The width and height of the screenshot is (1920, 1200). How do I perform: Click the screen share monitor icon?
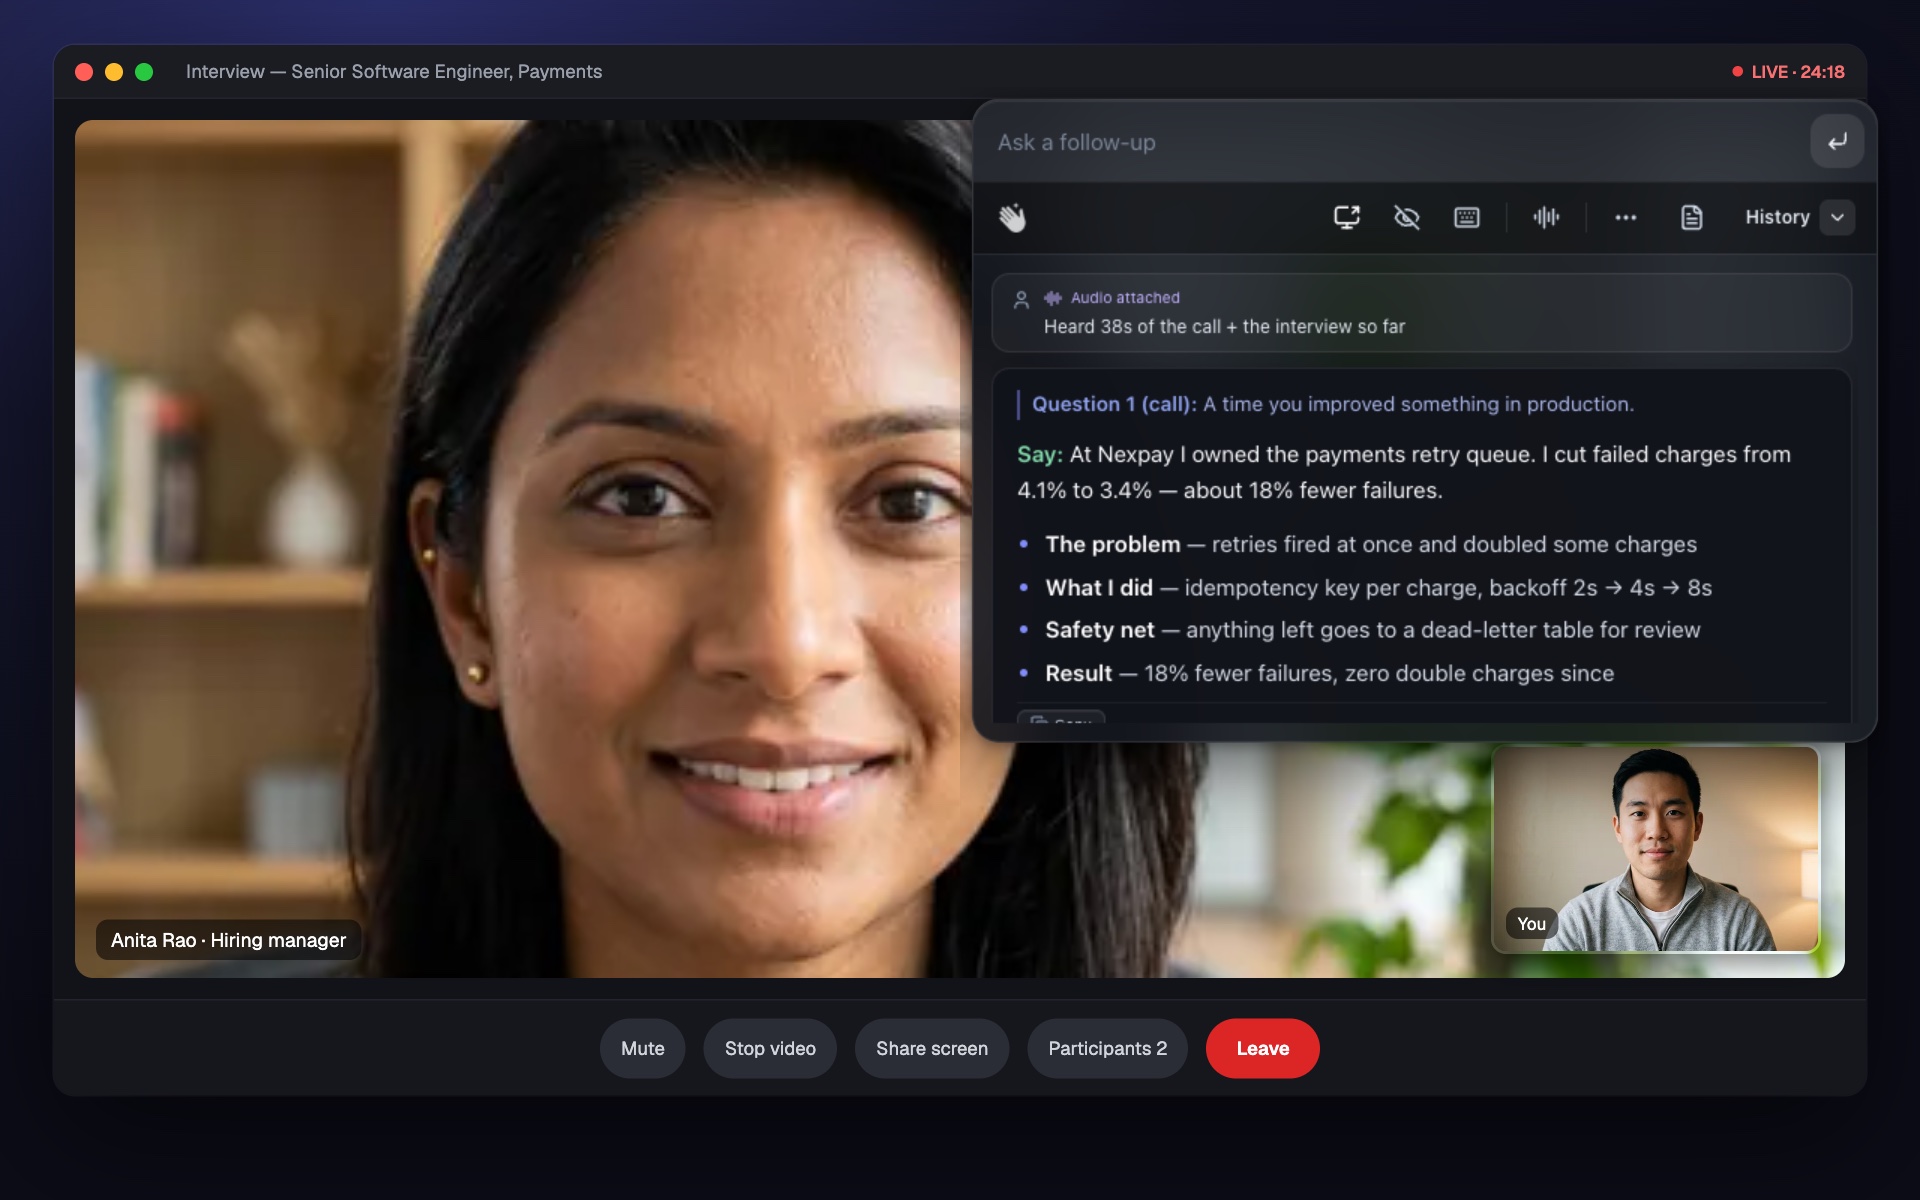point(1347,217)
